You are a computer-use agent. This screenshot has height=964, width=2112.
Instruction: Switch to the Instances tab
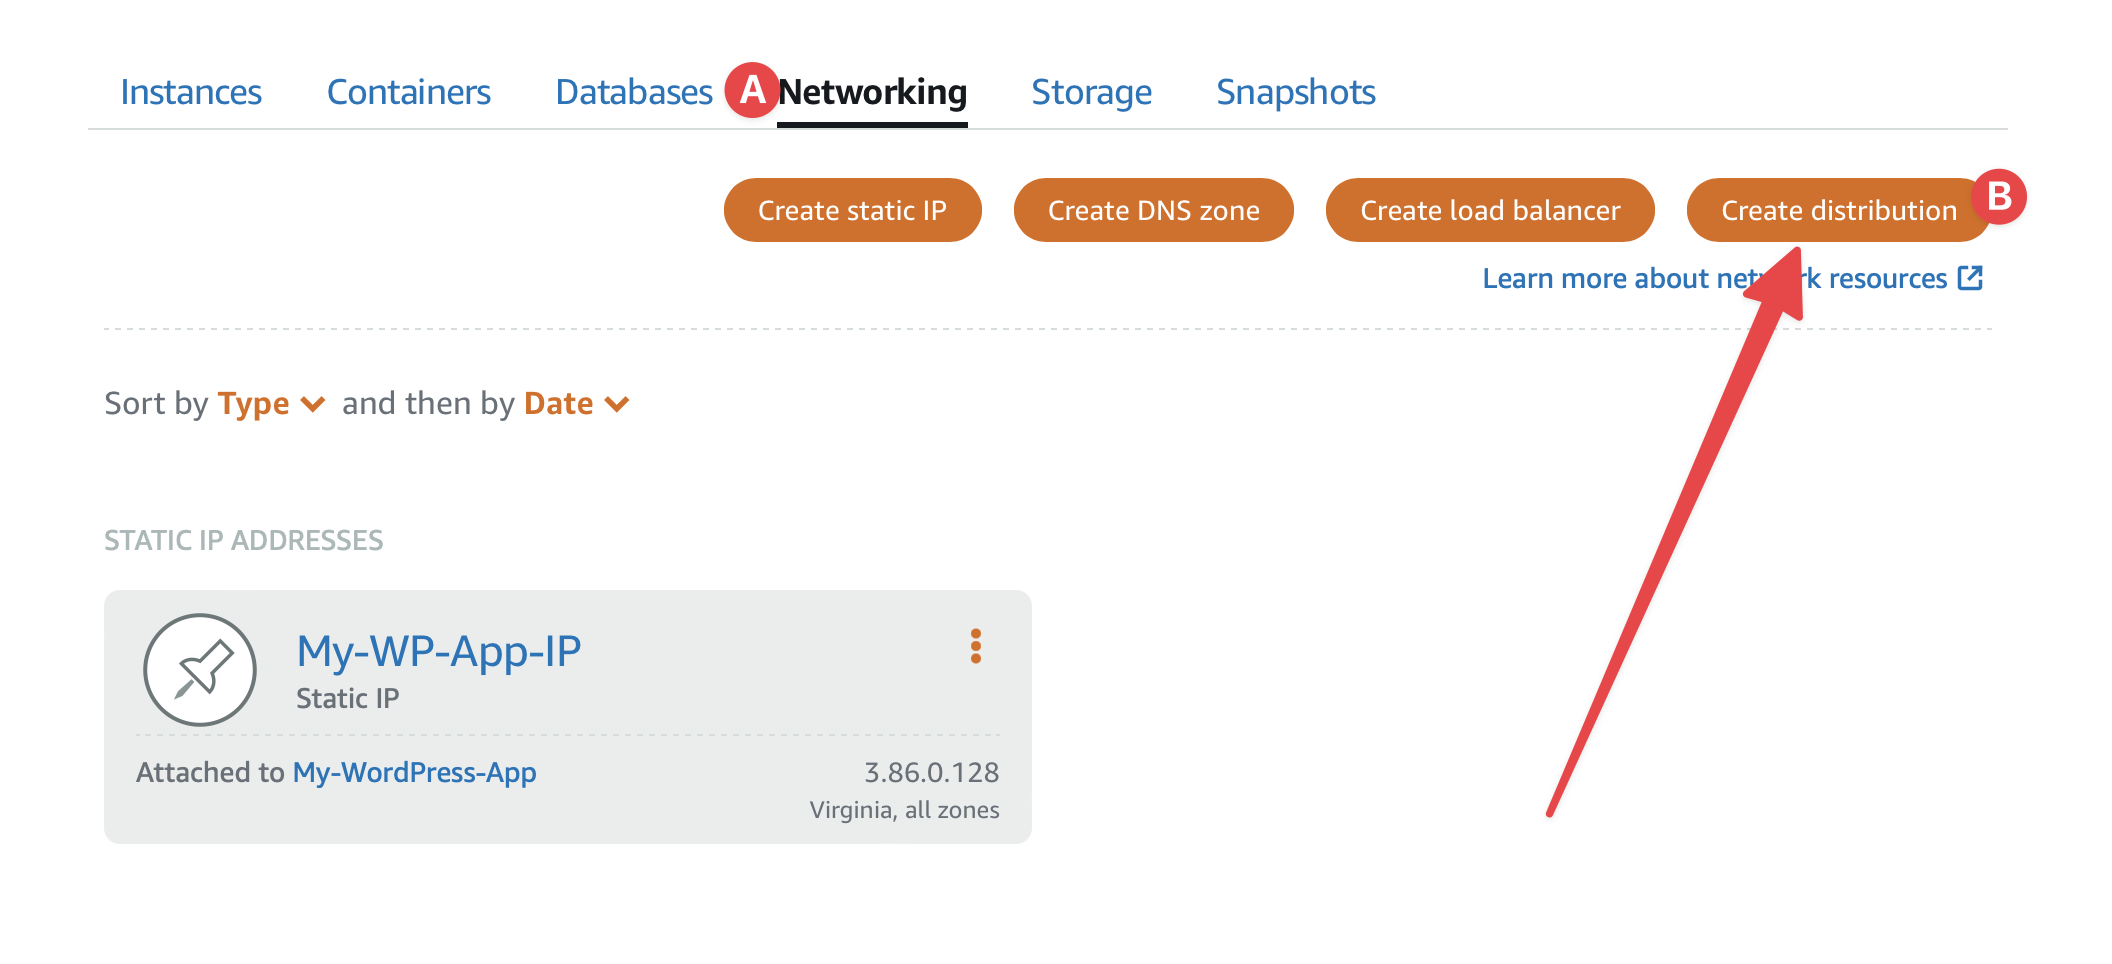[x=191, y=92]
